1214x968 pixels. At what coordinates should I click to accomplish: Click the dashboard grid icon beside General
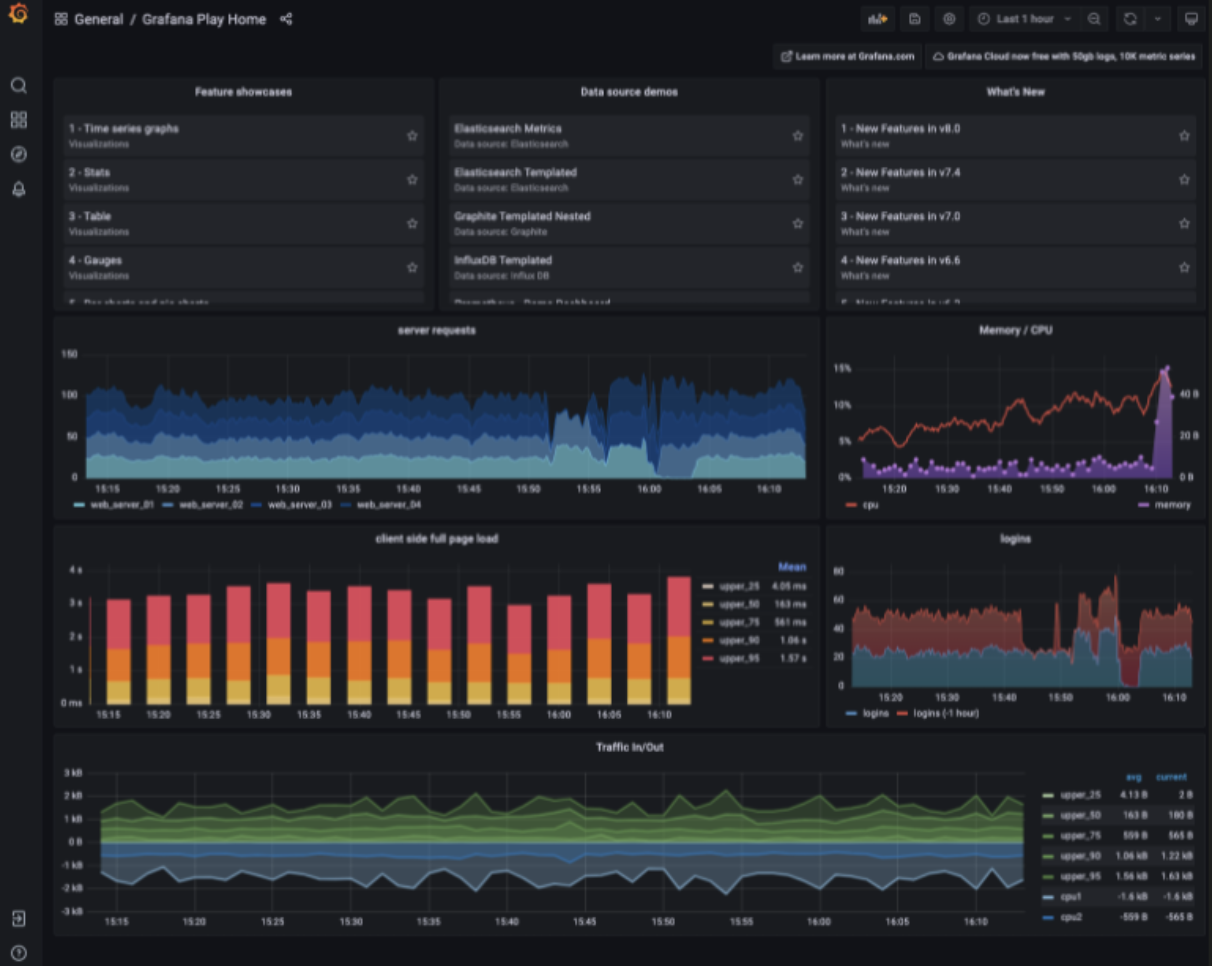[x=61, y=19]
